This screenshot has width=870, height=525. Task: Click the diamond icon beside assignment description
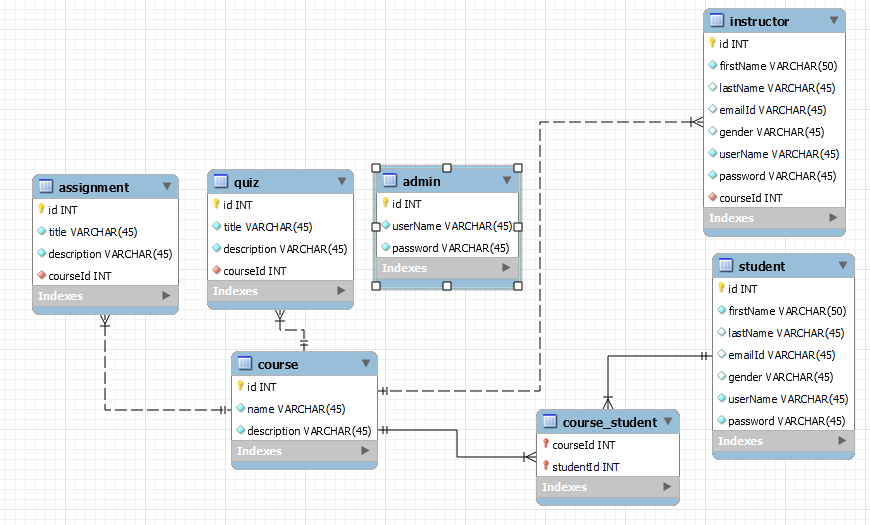(42, 253)
